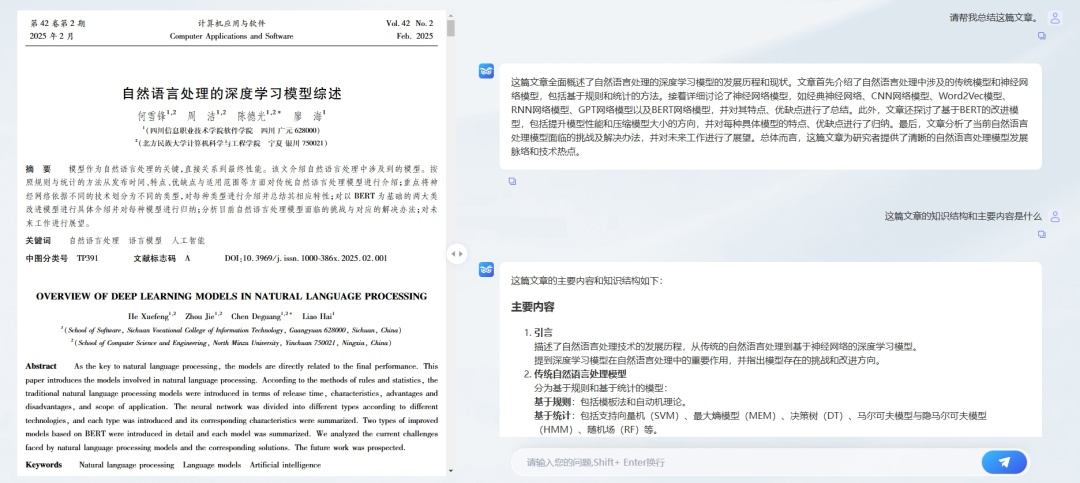Screen dimensions: 1080x483
Task: Click the '主要内容' heading in the reply
Action: [532, 307]
